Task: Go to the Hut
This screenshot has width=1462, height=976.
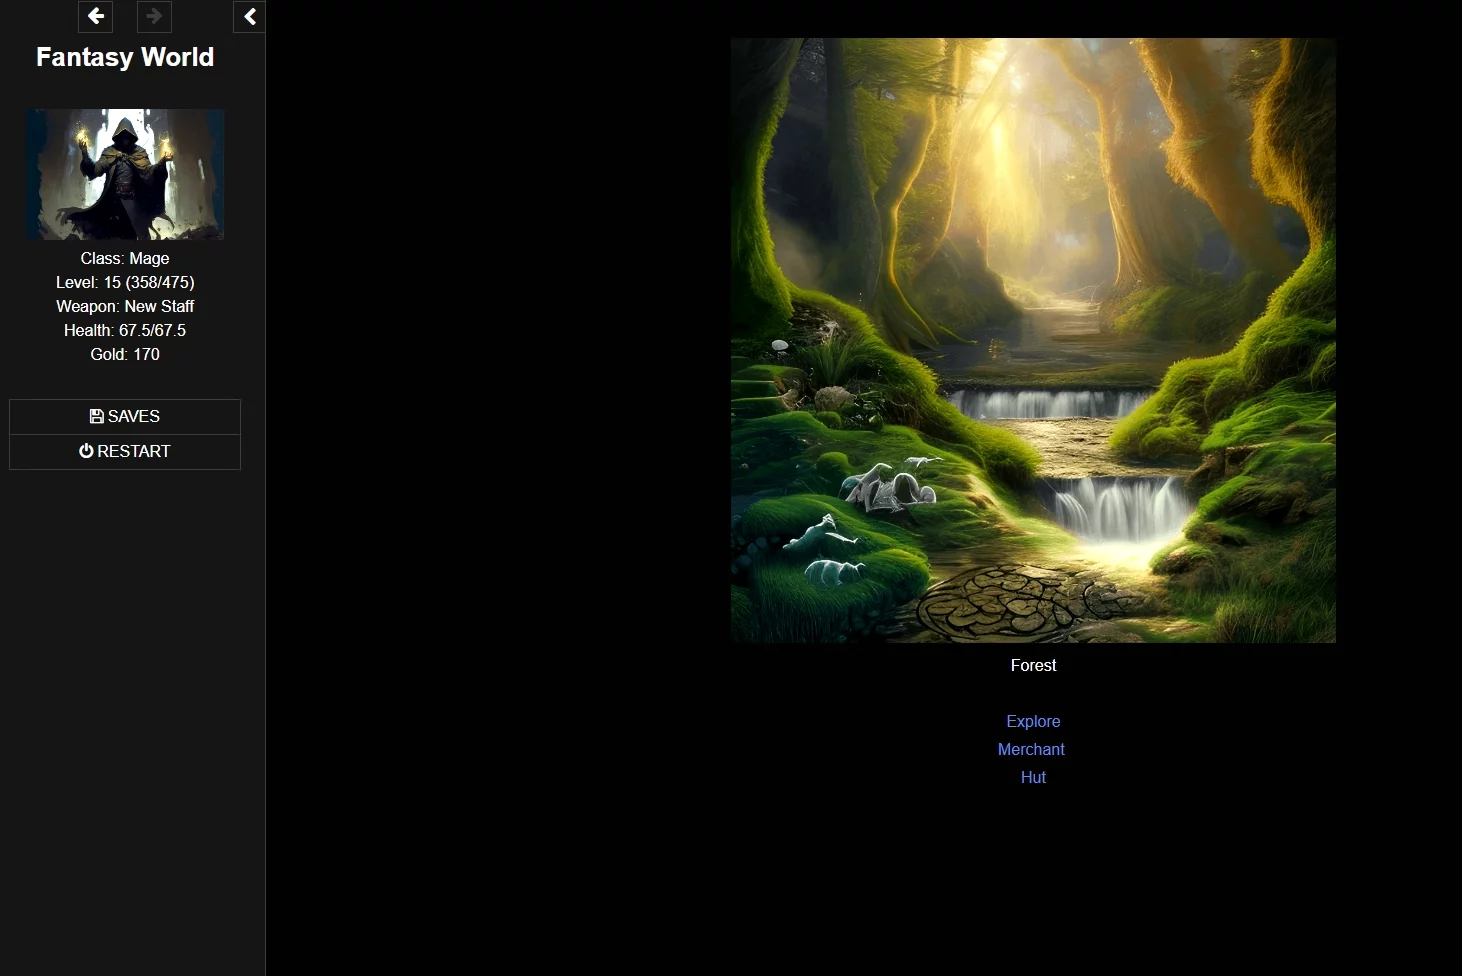Action: click(1033, 778)
